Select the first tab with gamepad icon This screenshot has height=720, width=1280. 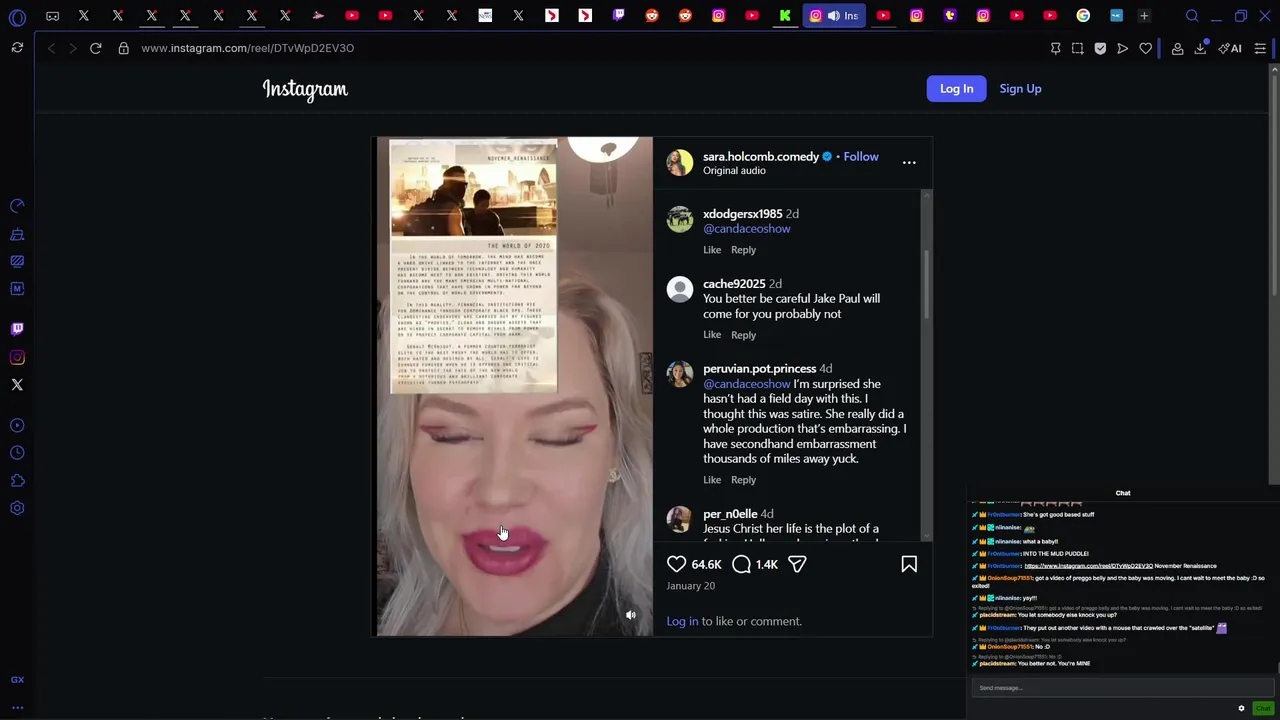[x=52, y=16]
